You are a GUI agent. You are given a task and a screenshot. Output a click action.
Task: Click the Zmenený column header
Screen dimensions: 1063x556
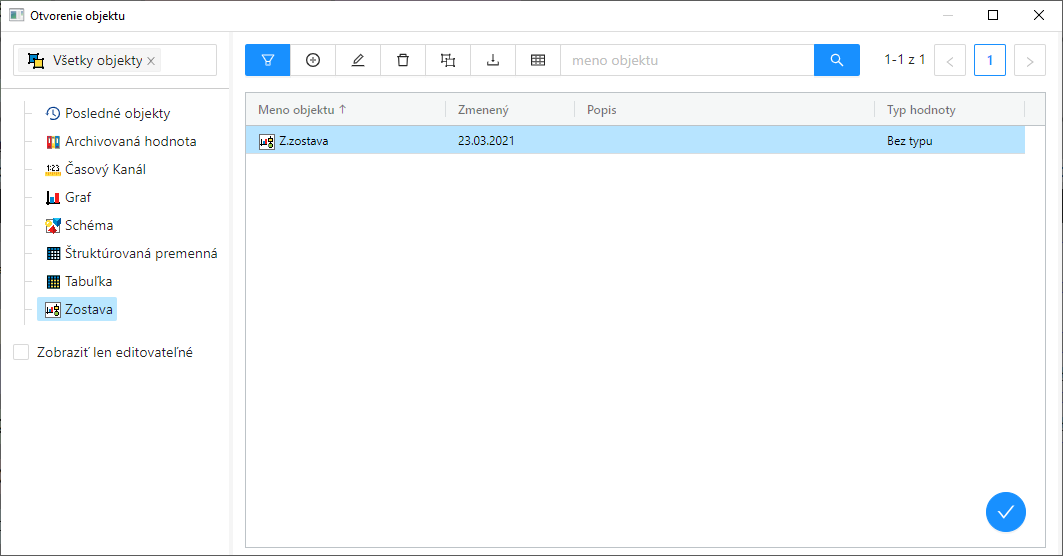[x=483, y=110]
